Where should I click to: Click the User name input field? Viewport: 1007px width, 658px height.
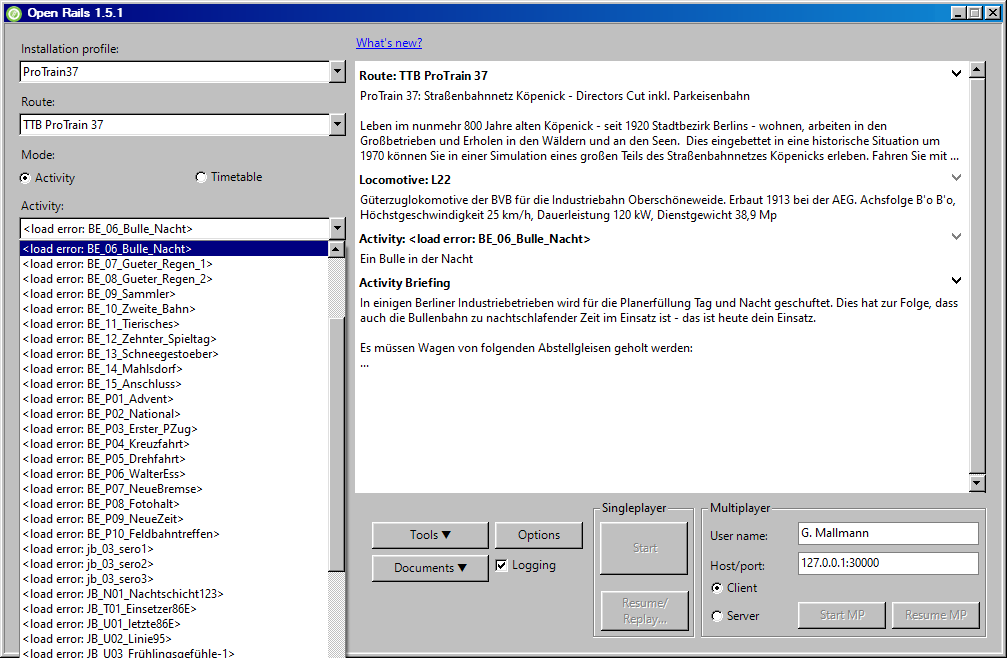pyautogui.click(x=887, y=535)
